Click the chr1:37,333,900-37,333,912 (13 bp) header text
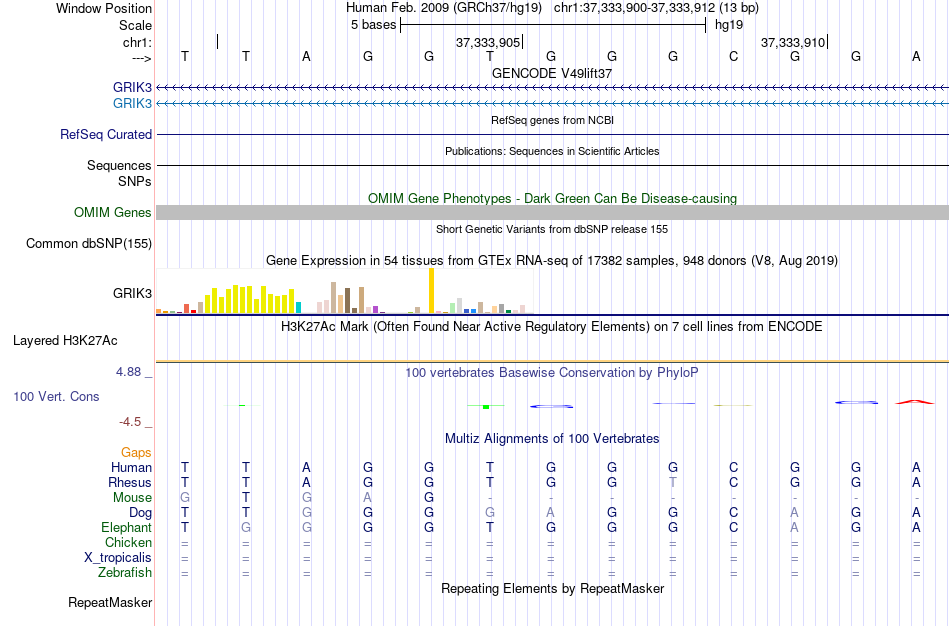Viewport: 950px width, 626px height. (x=656, y=8)
